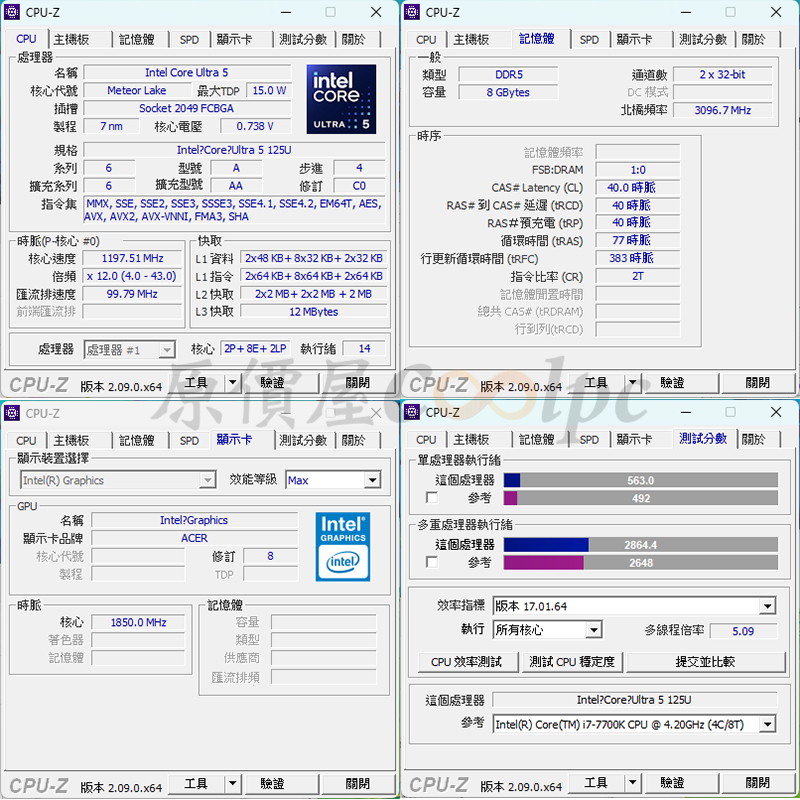Click 關閉 button in memory window
The width and height of the screenshot is (800, 800).
757,382
